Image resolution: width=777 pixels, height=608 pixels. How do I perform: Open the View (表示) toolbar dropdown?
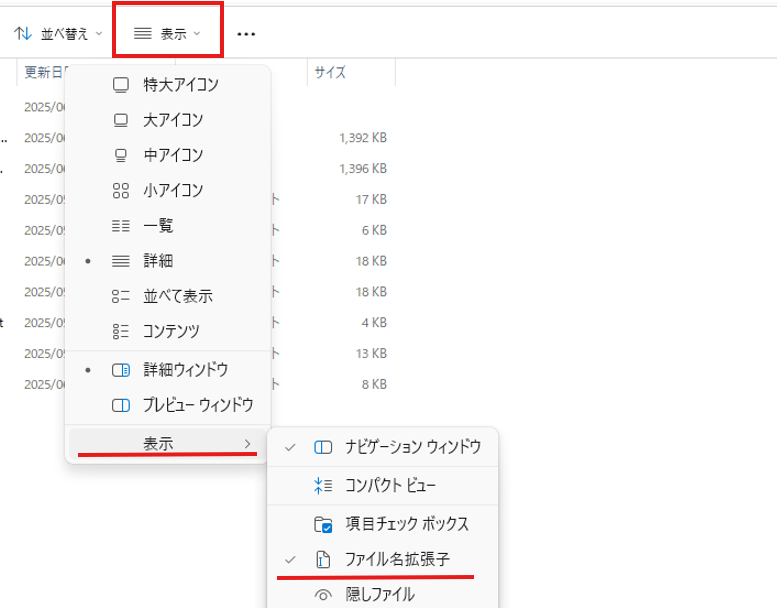coord(167,33)
